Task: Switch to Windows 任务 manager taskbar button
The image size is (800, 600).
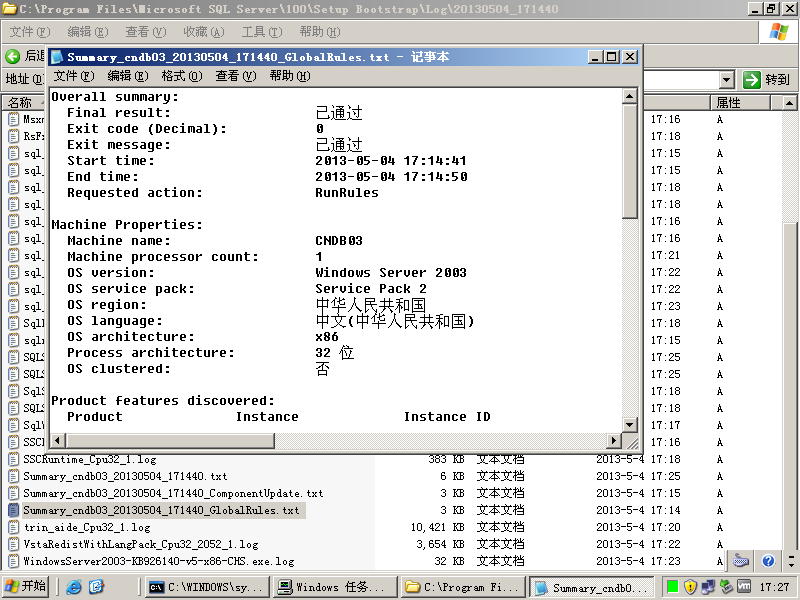Action: point(334,587)
